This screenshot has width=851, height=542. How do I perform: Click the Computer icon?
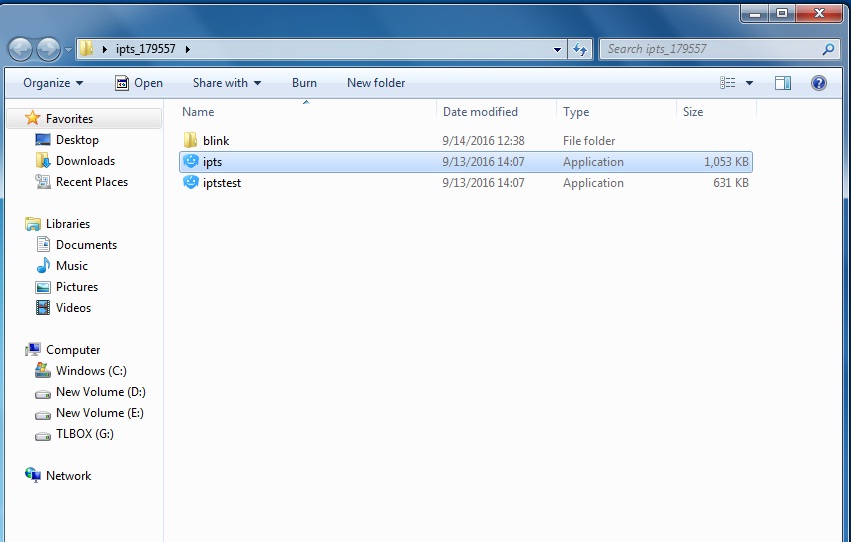tap(33, 349)
